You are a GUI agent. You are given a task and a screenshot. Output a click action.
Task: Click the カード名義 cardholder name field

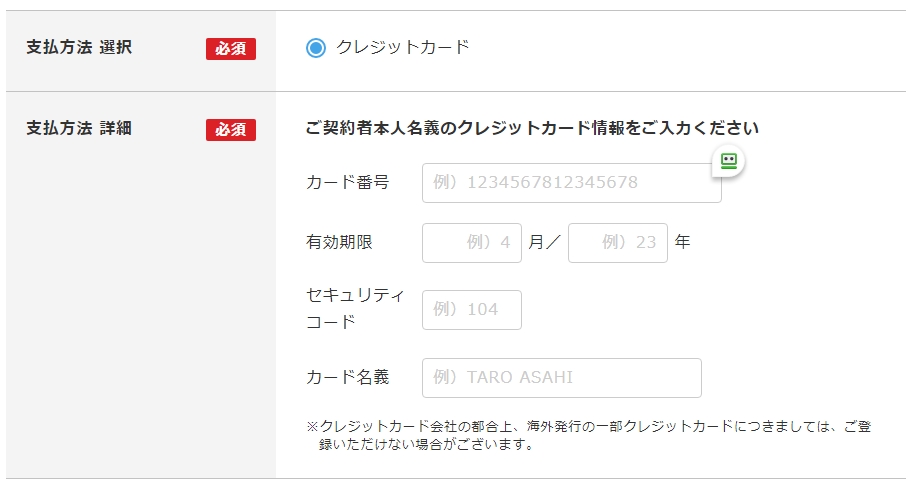(x=561, y=378)
